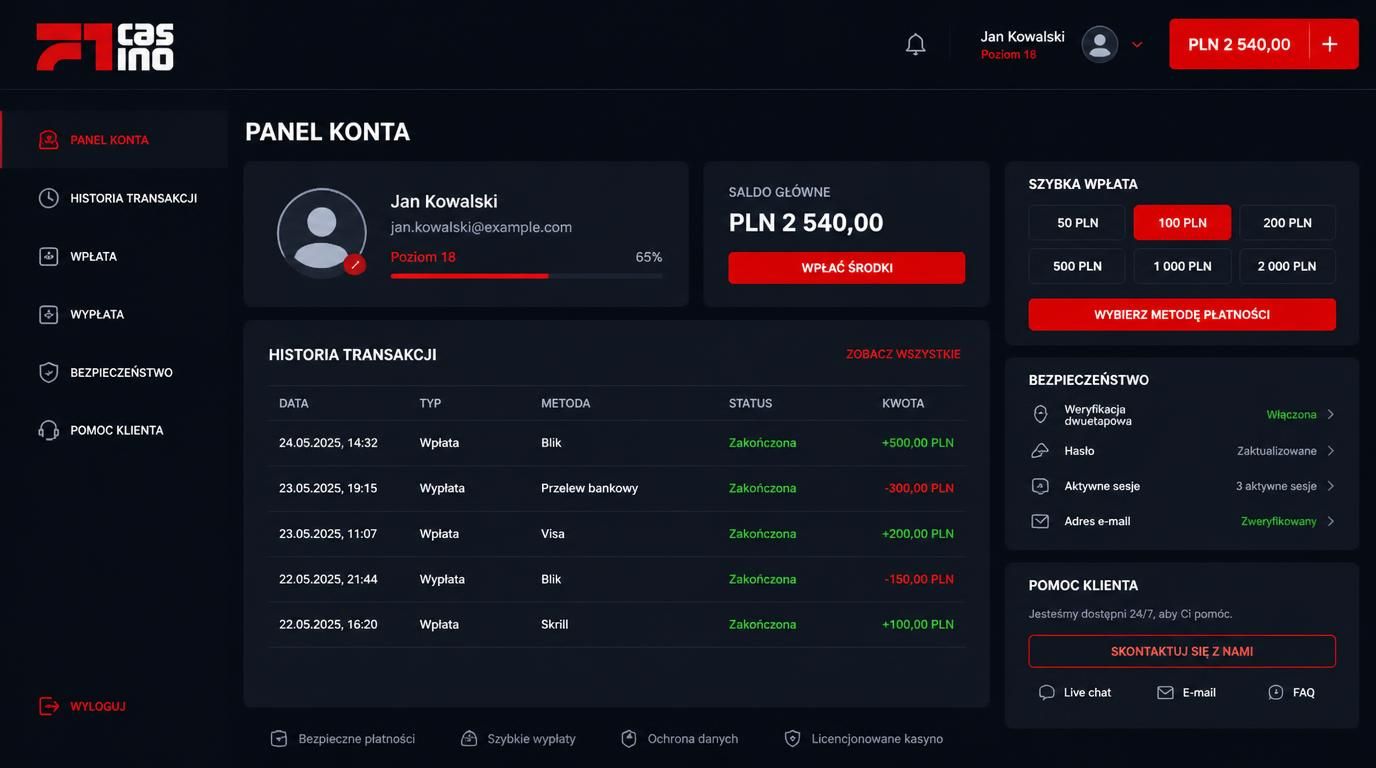Click the edit badge on profile picture

coord(354,265)
